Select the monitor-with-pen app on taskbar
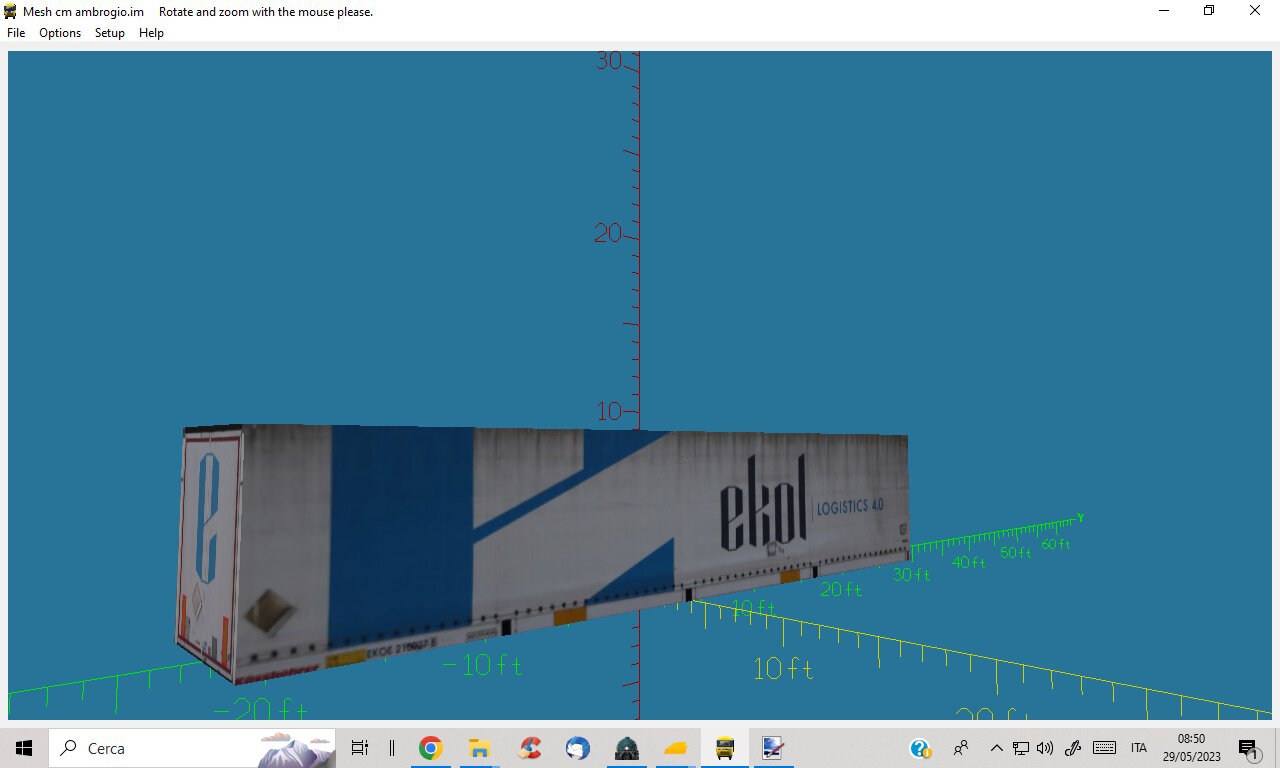This screenshot has width=1280, height=768. 772,748
